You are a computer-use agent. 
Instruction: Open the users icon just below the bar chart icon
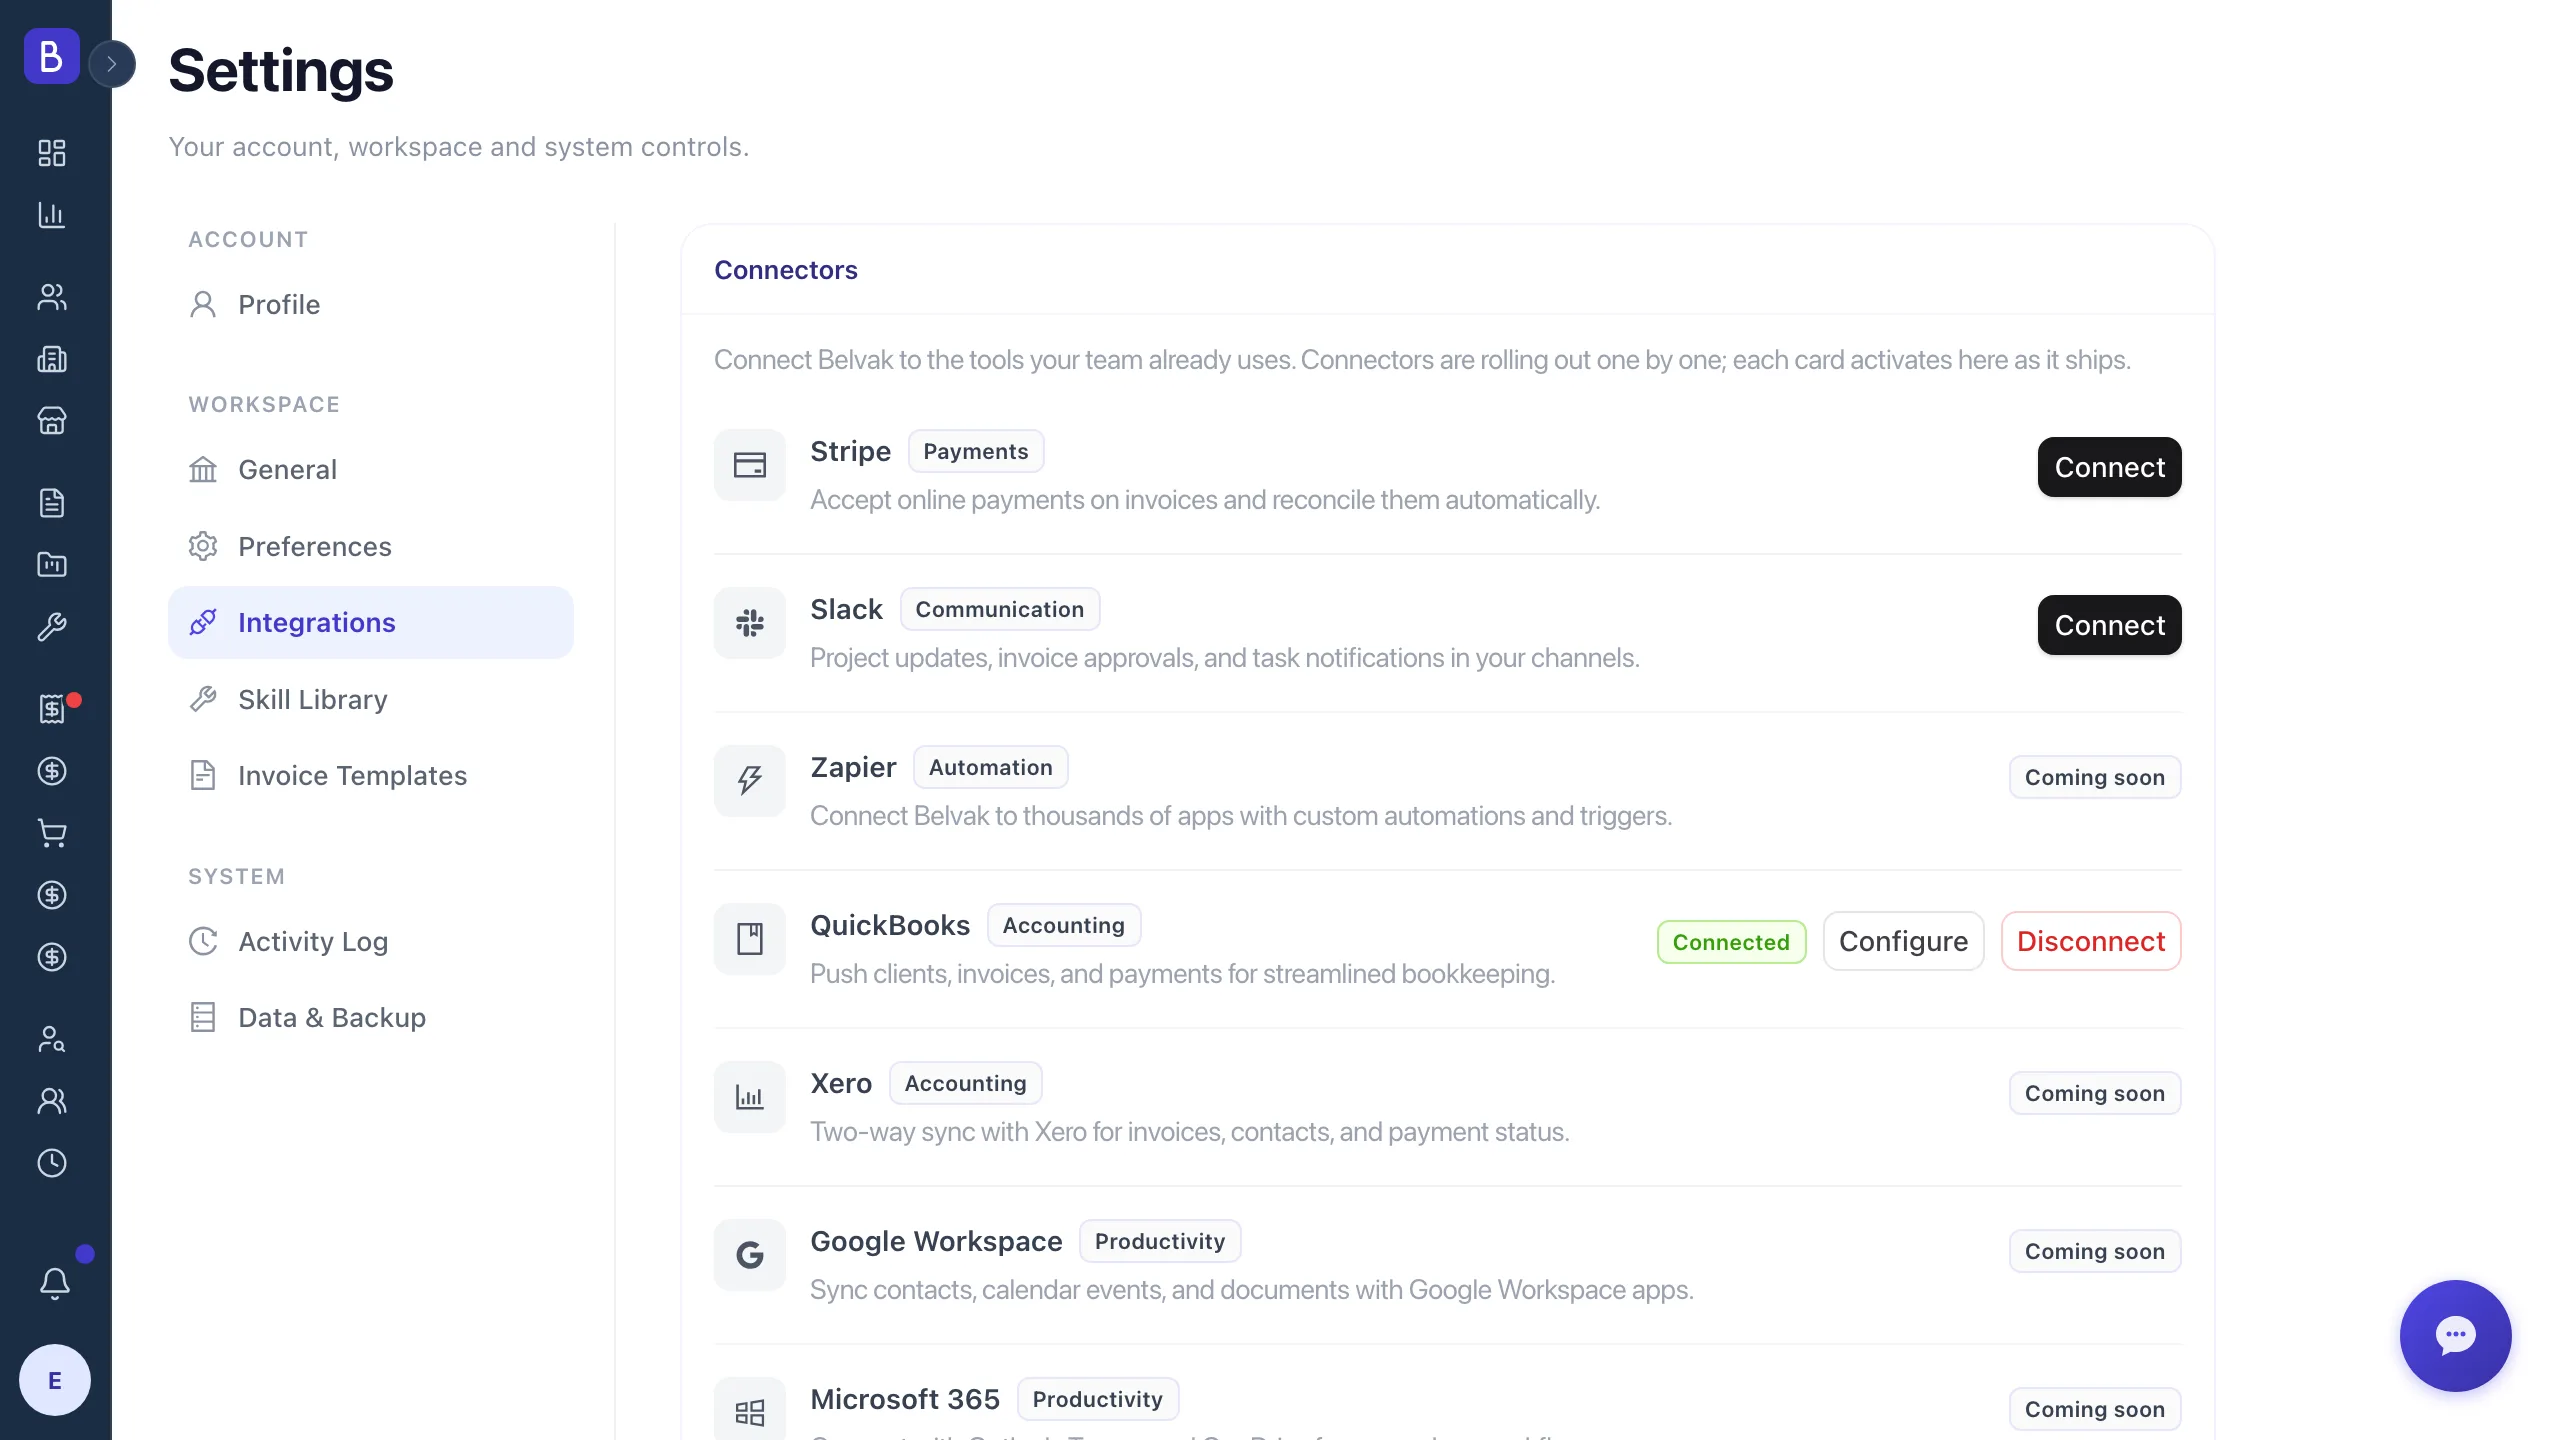52,297
